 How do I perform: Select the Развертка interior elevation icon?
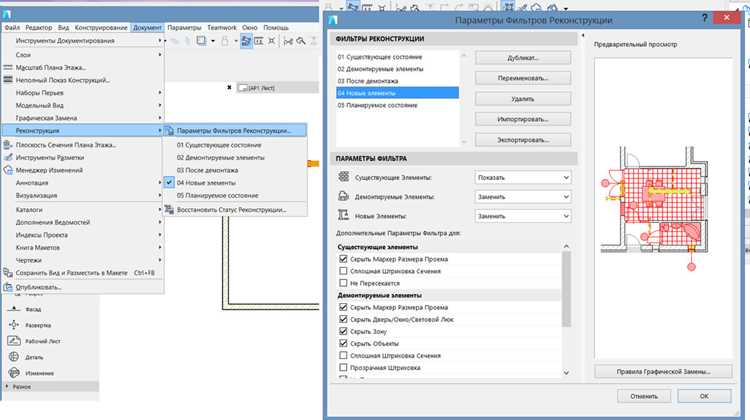coord(14,325)
